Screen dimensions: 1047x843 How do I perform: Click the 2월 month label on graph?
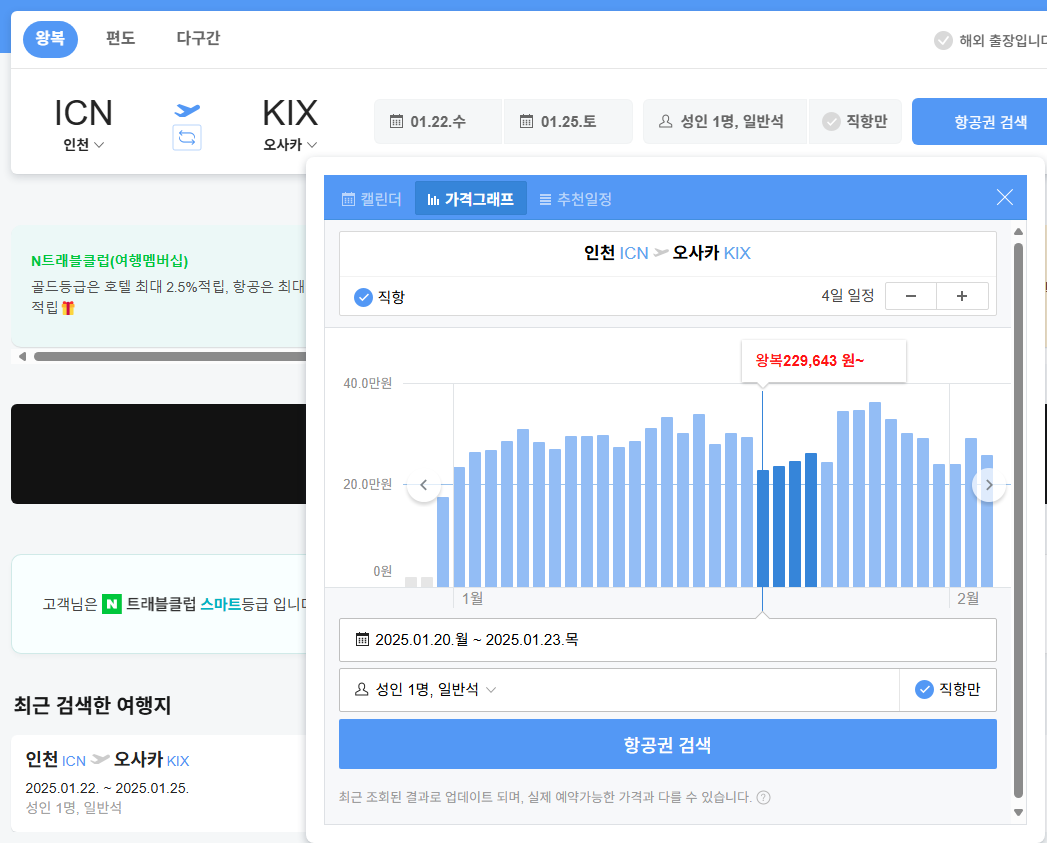click(968, 599)
